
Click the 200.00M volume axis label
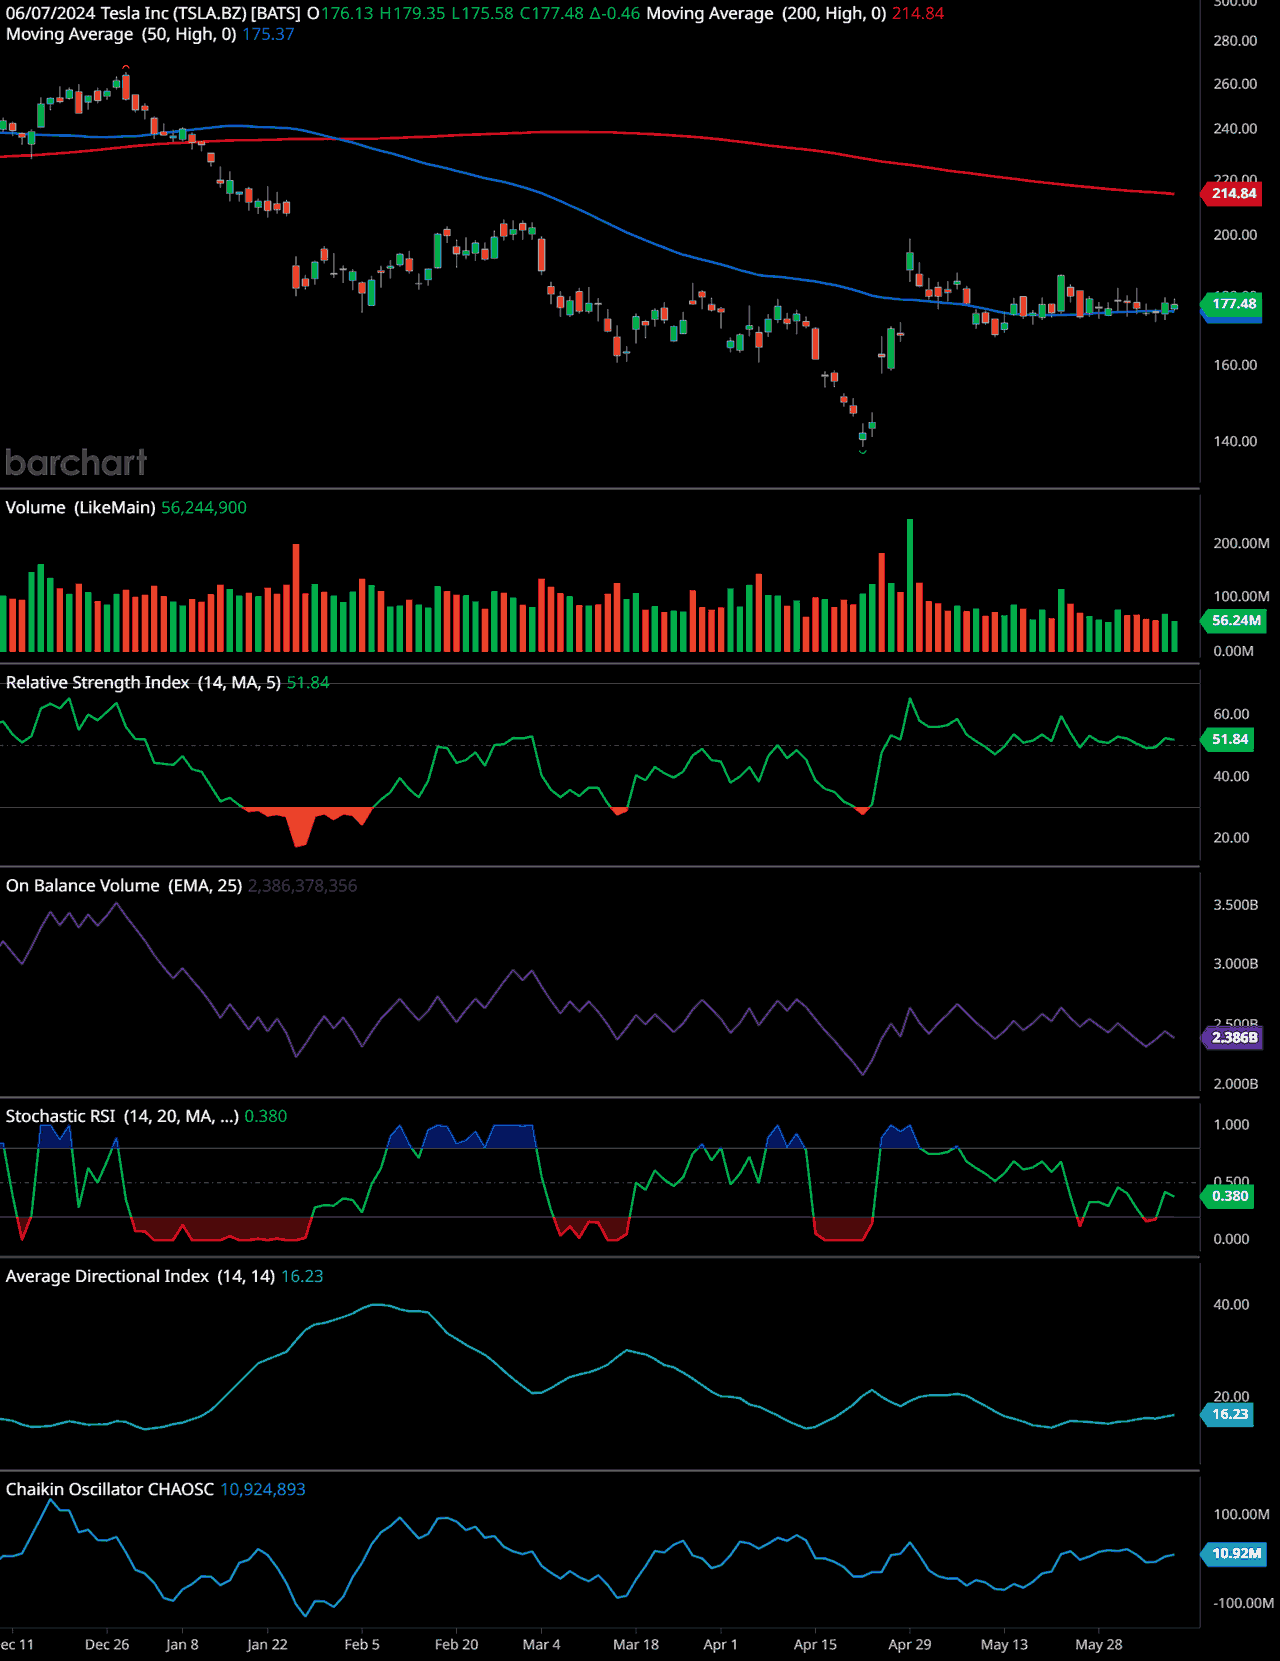pyautogui.click(x=1241, y=543)
